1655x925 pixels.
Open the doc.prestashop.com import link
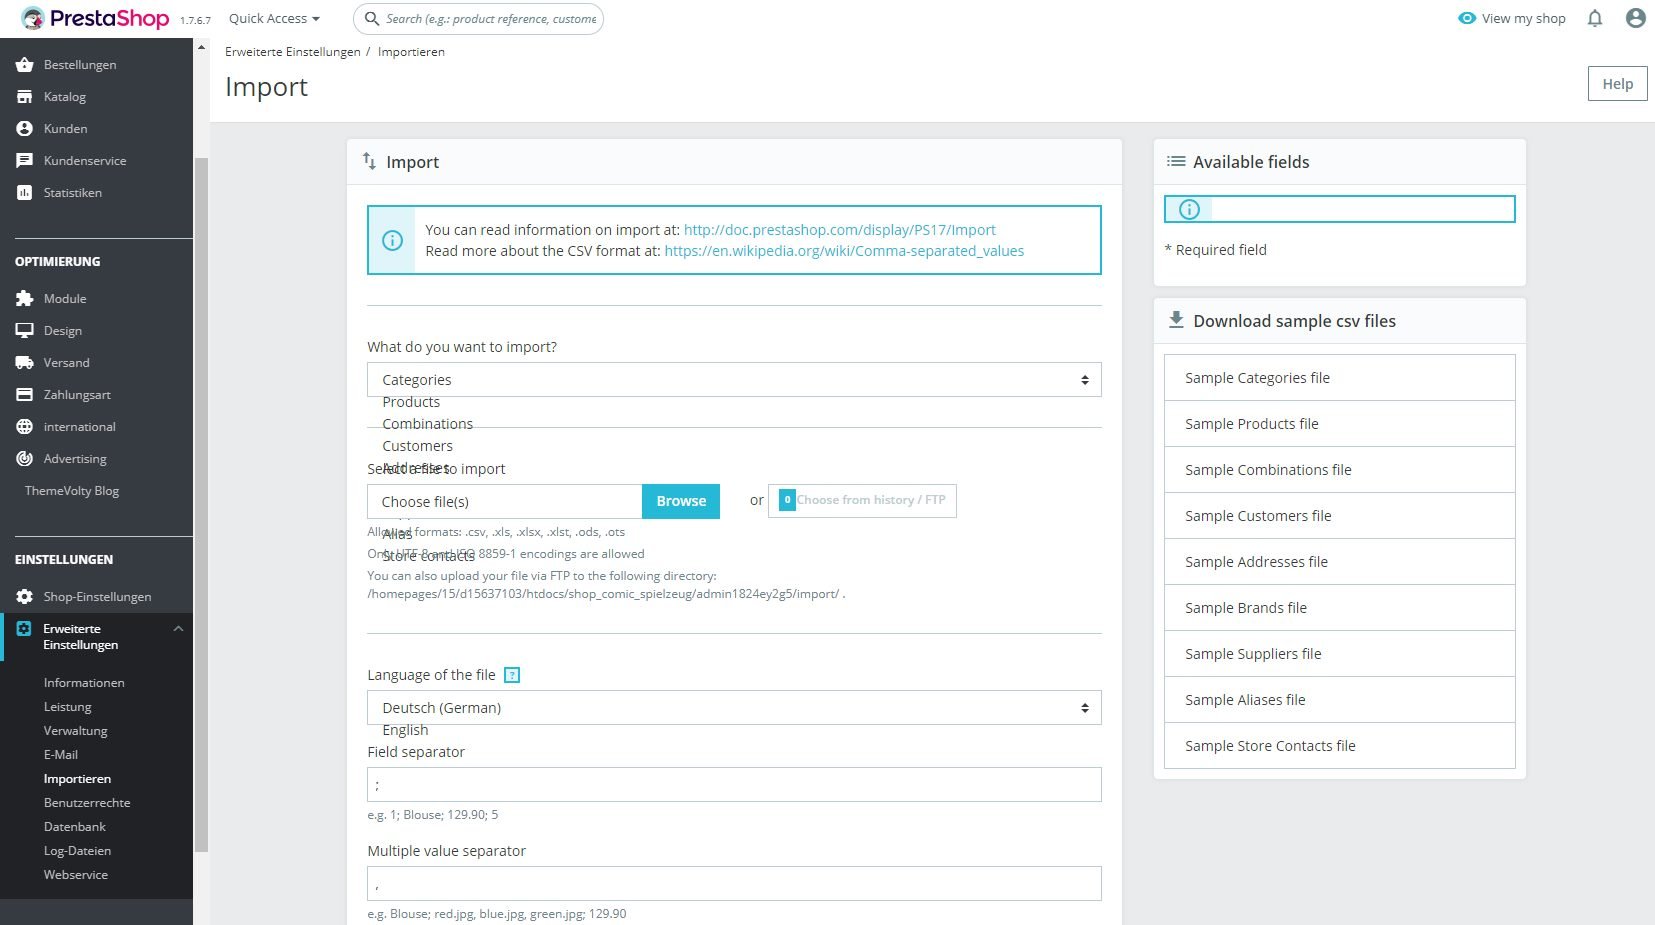pos(840,230)
